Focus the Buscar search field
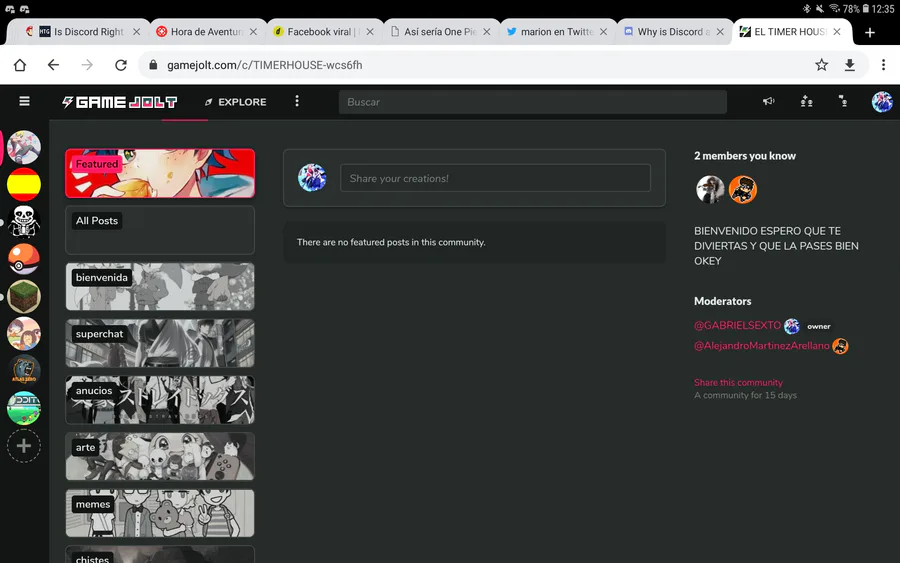 (x=533, y=102)
